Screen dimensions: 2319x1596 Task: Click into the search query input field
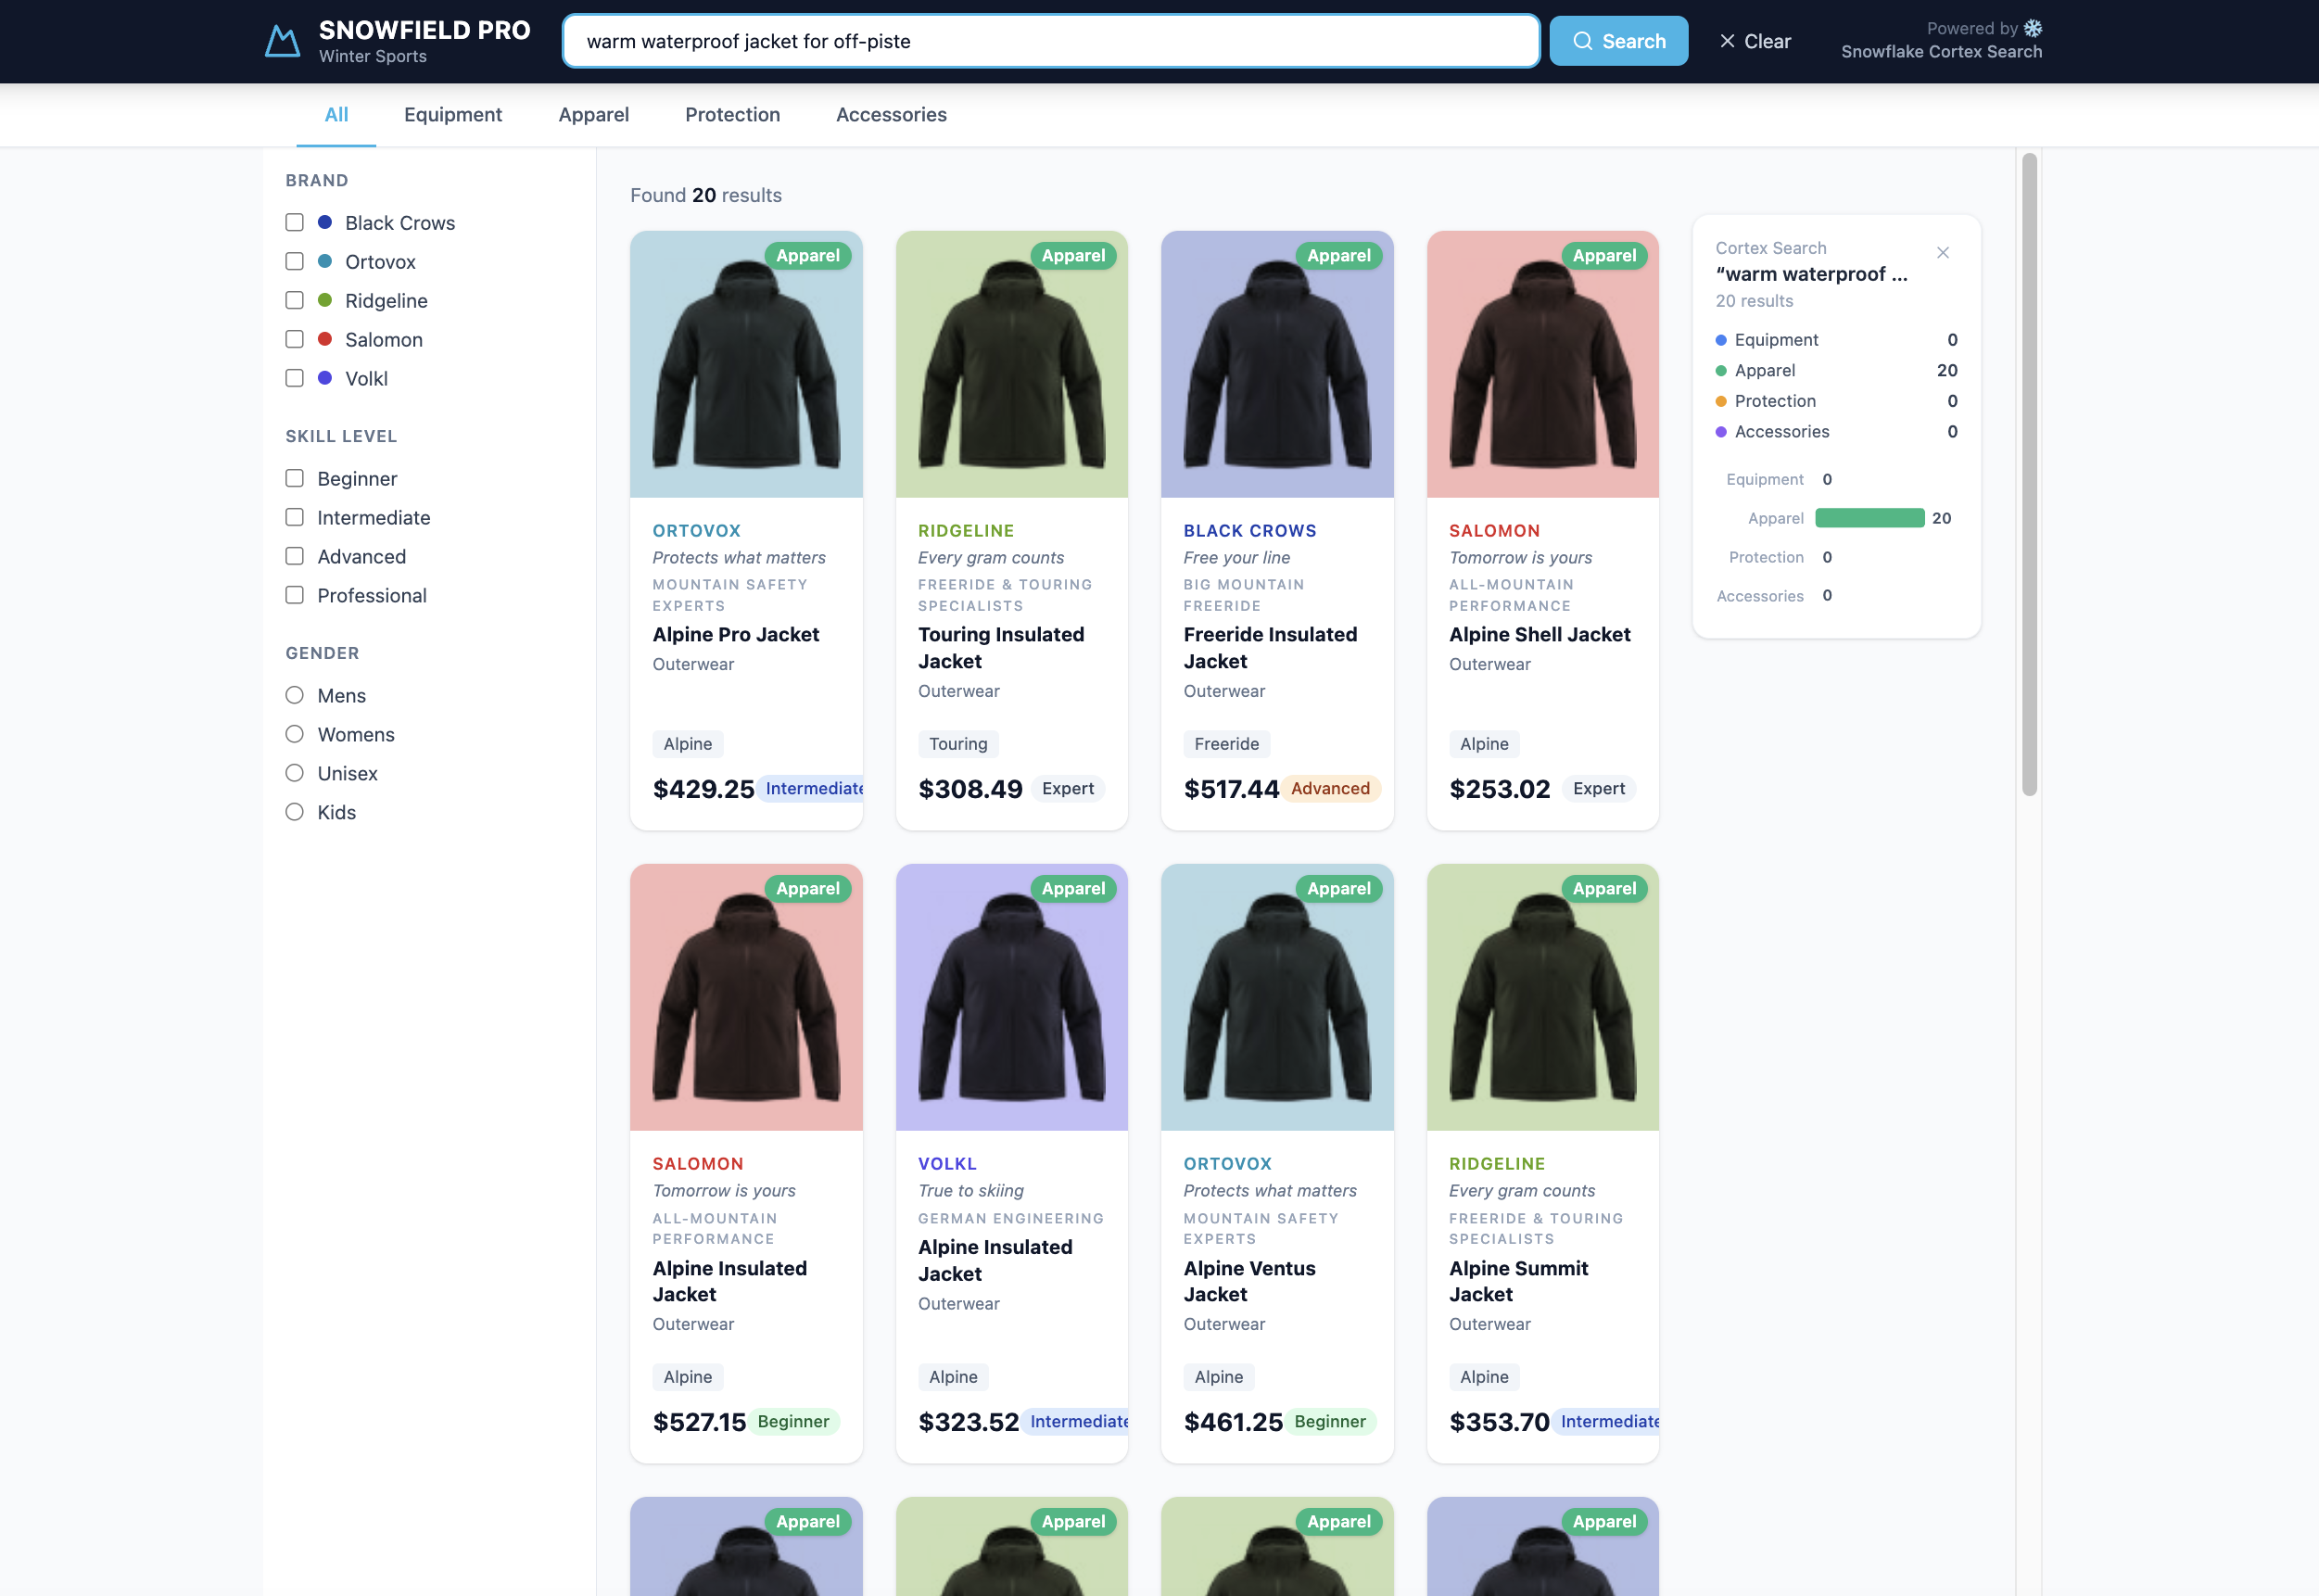coord(1050,41)
